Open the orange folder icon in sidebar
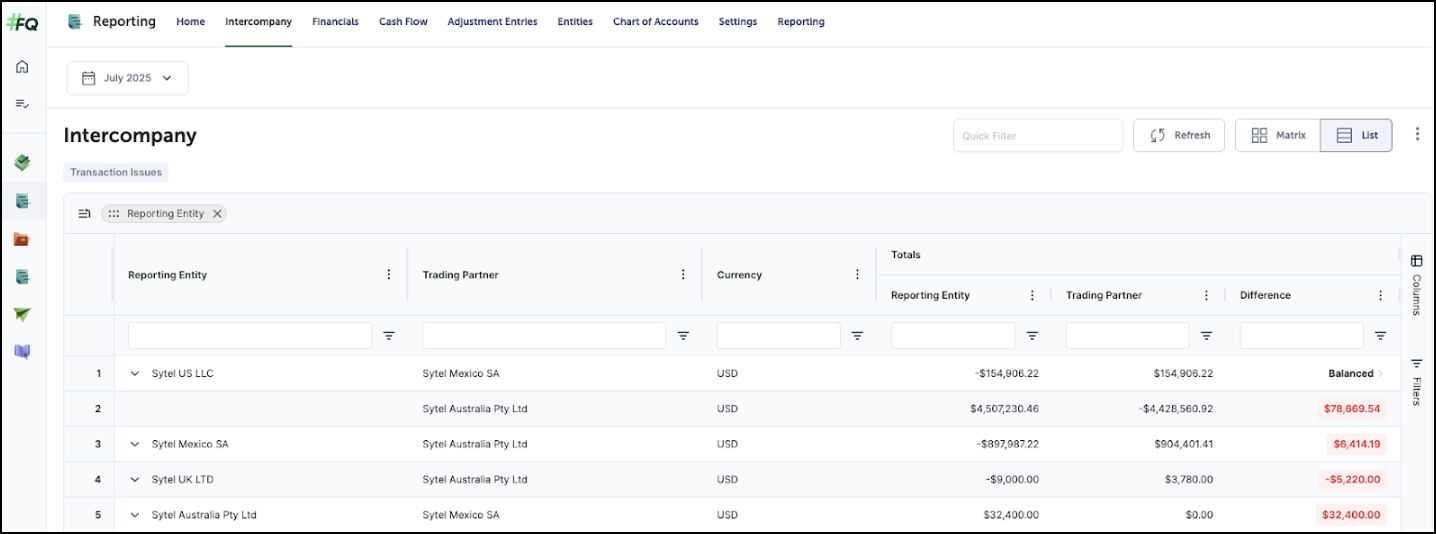The height and width of the screenshot is (534, 1436). [x=22, y=239]
